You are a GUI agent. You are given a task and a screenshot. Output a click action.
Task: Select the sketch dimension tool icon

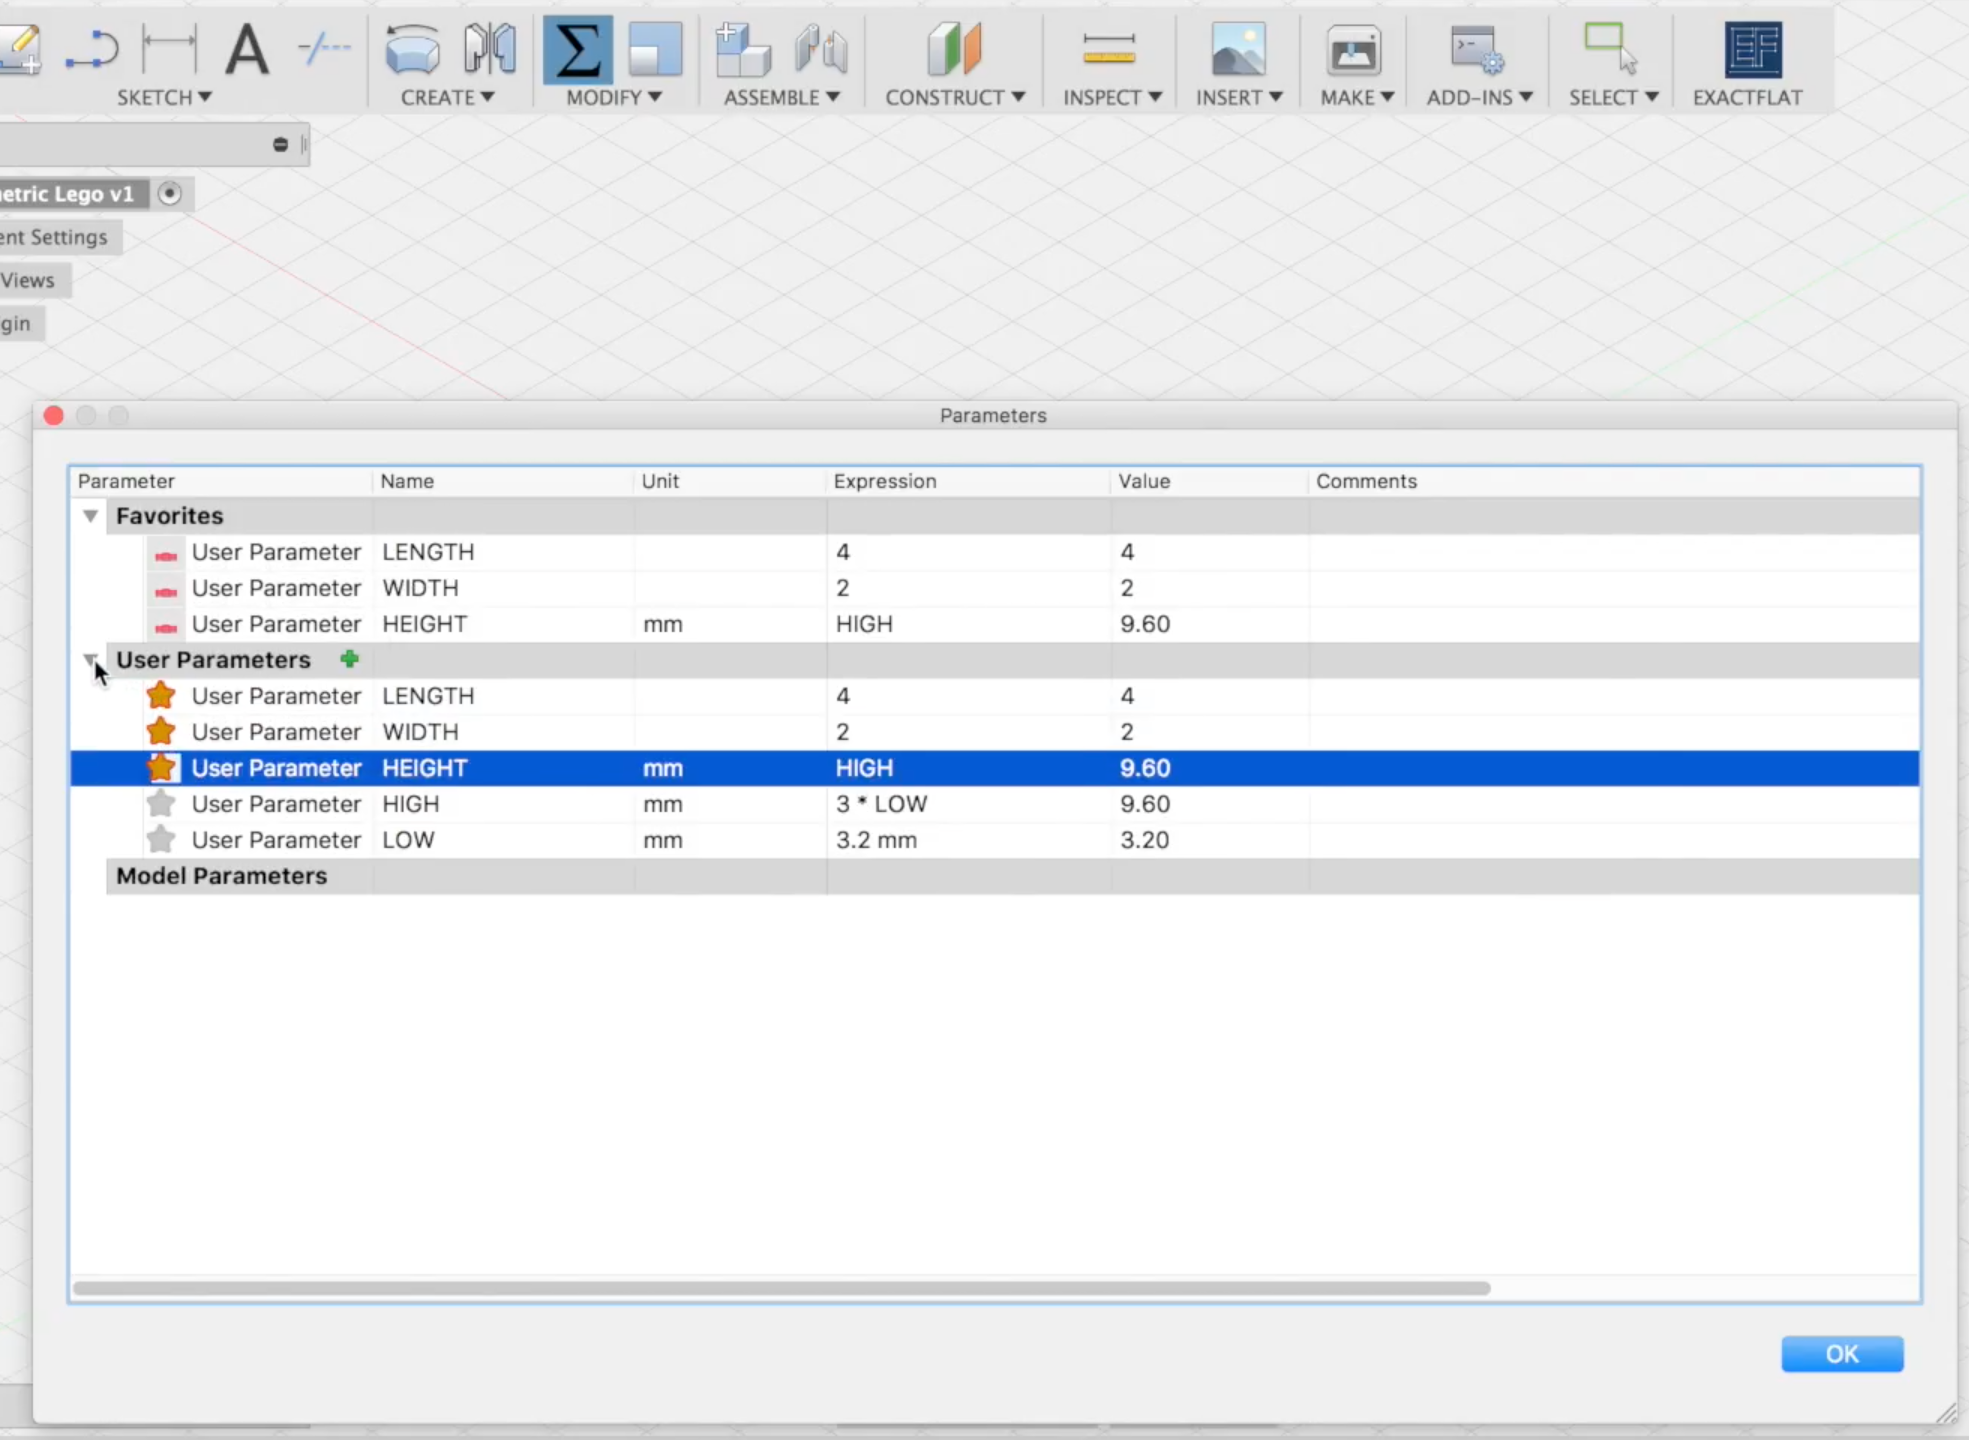169,49
